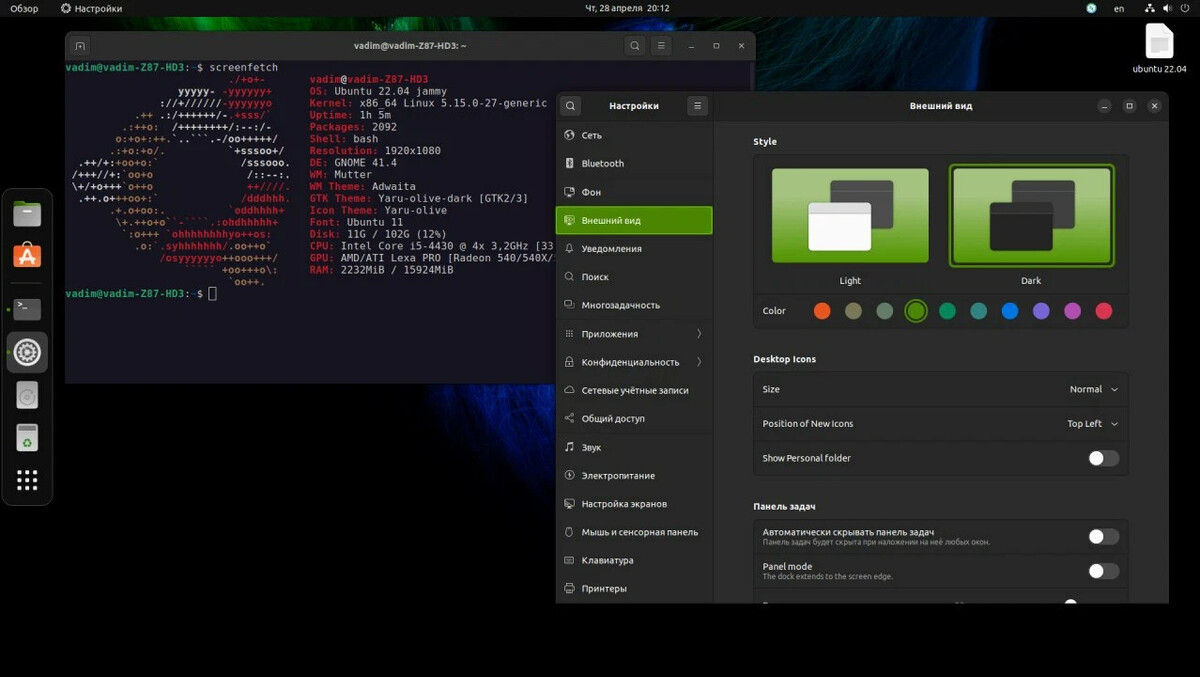Open the Клавиатура settings panel

point(634,560)
